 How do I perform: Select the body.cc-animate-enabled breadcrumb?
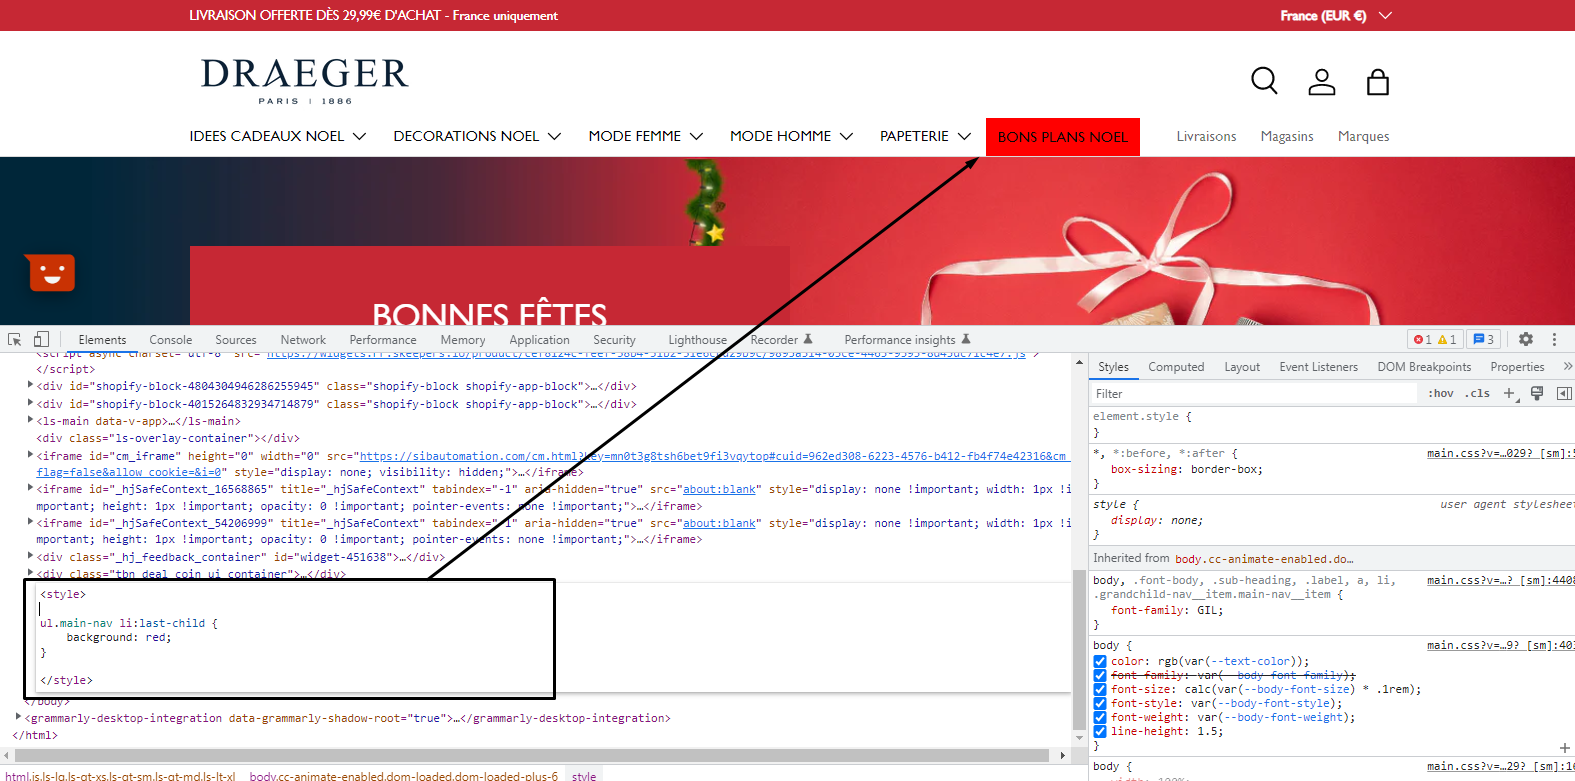(x=404, y=775)
